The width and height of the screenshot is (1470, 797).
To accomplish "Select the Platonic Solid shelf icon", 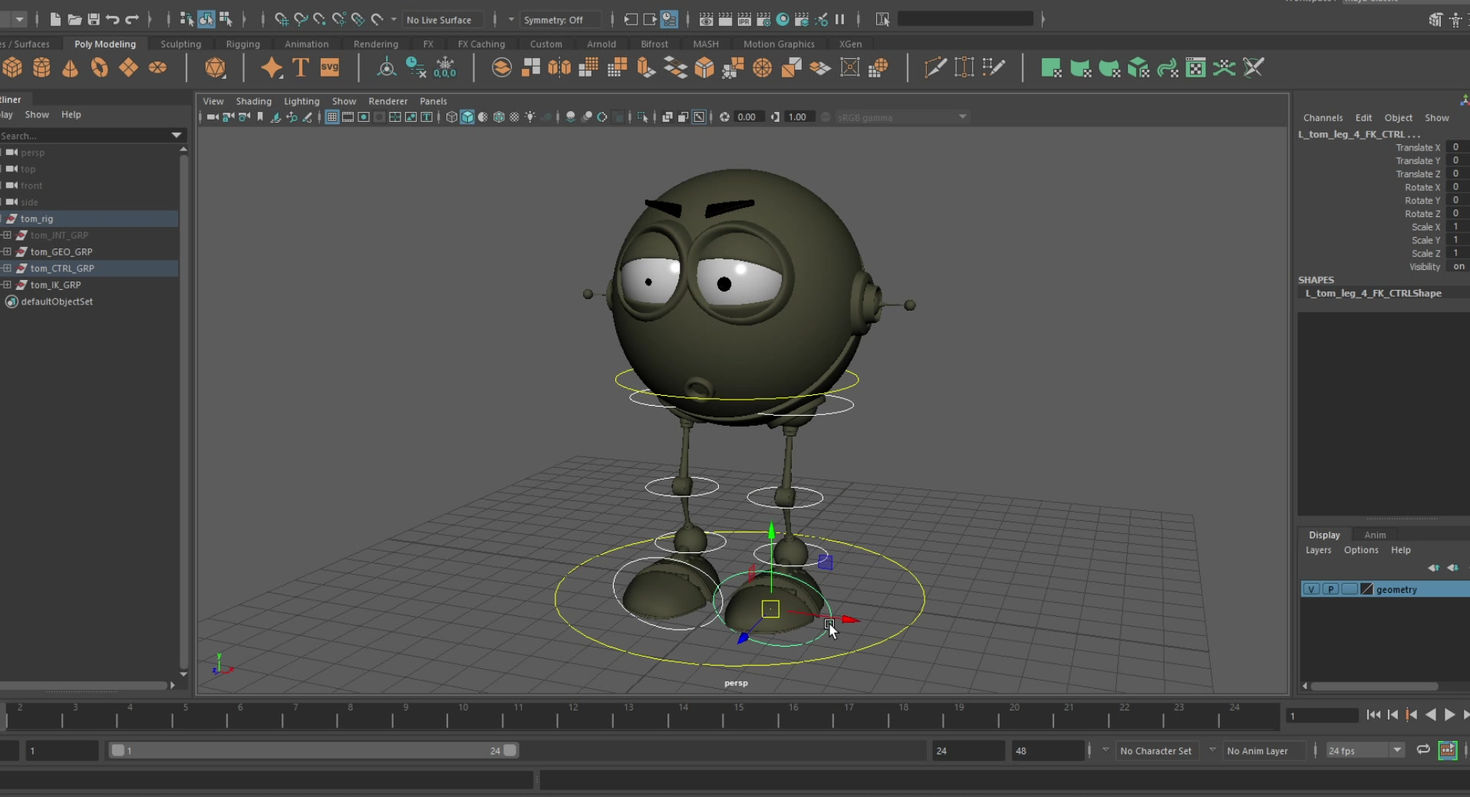I will click(x=214, y=67).
